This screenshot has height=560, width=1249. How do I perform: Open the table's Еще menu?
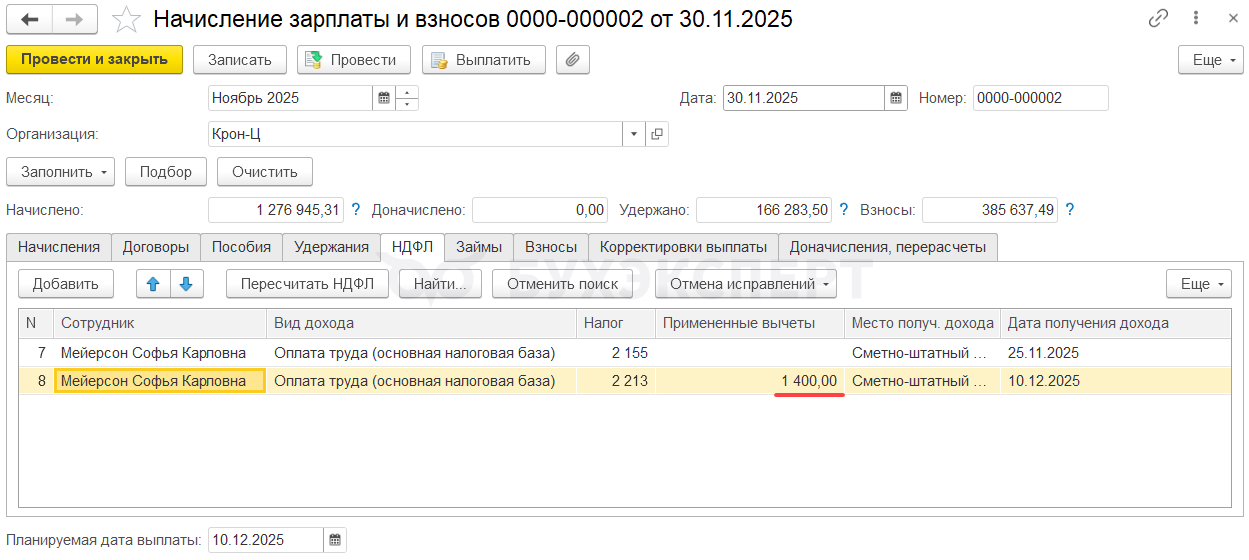pos(1198,284)
